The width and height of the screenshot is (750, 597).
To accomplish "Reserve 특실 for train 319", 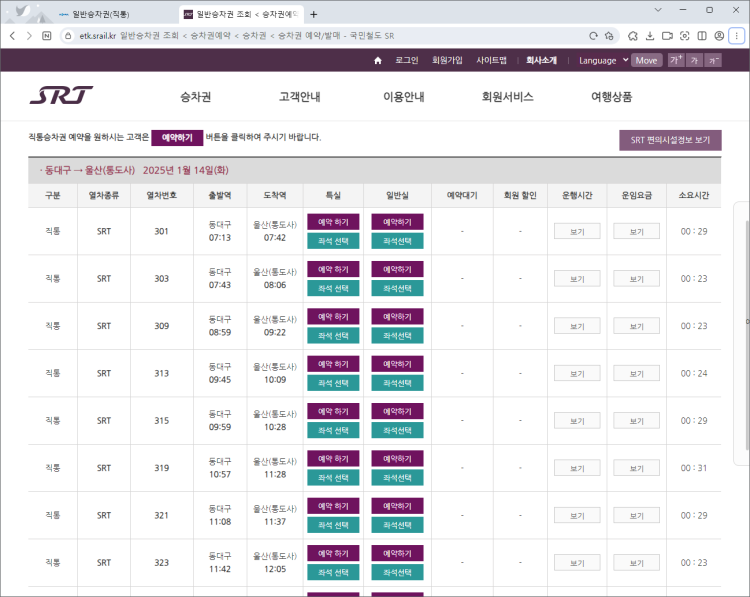I will pos(333,459).
